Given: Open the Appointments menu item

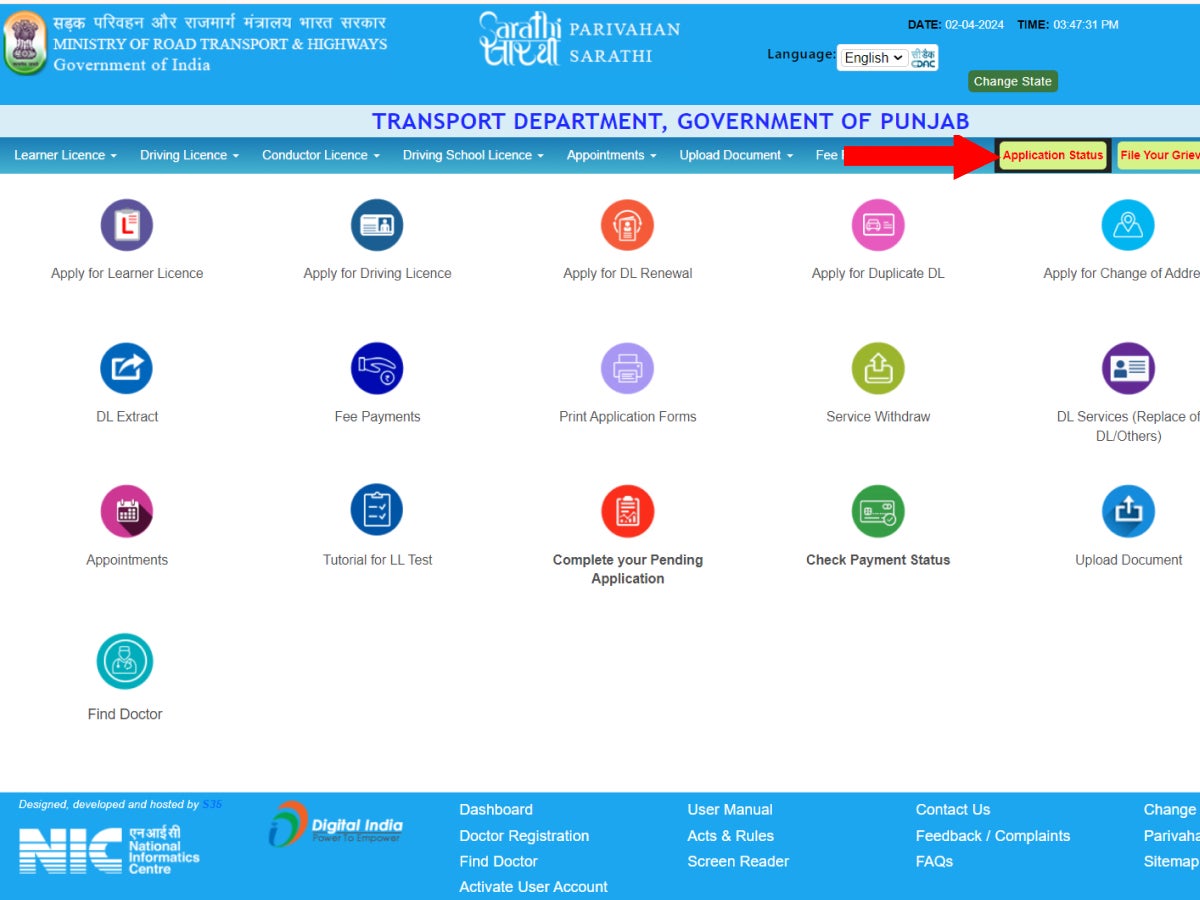Looking at the screenshot, I should (x=611, y=155).
